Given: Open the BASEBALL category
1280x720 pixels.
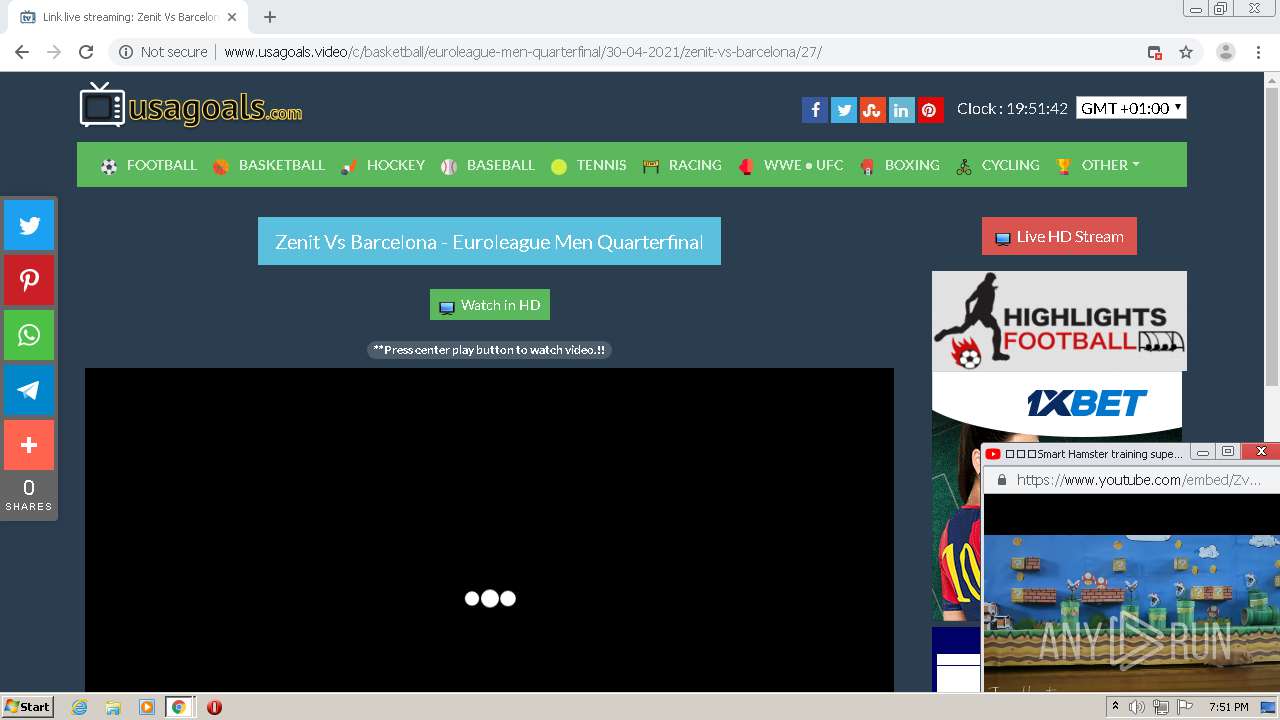Looking at the screenshot, I should pyautogui.click(x=488, y=165).
